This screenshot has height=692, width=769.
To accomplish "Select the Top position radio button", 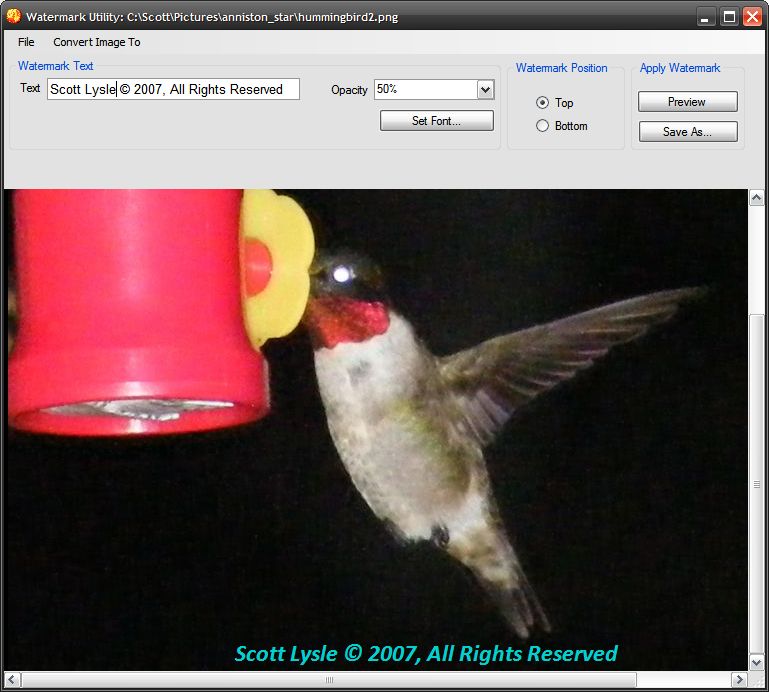I will tap(542, 103).
